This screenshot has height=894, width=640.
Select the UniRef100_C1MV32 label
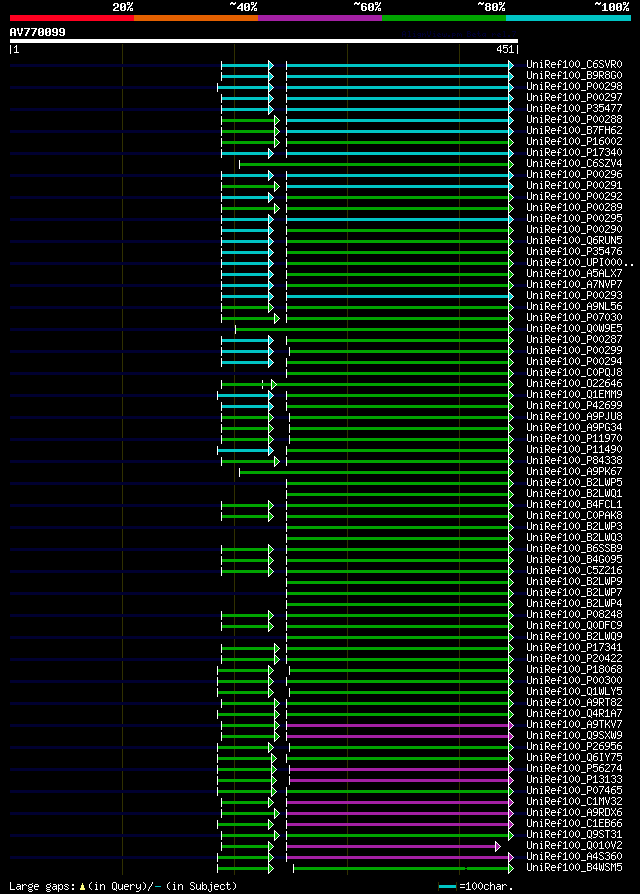pos(574,802)
